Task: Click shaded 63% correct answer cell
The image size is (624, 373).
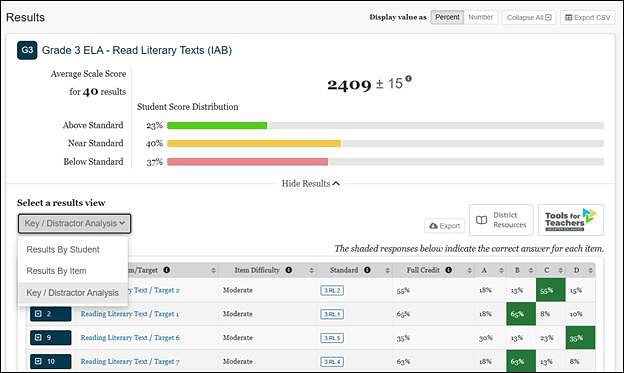Action: tap(521, 361)
